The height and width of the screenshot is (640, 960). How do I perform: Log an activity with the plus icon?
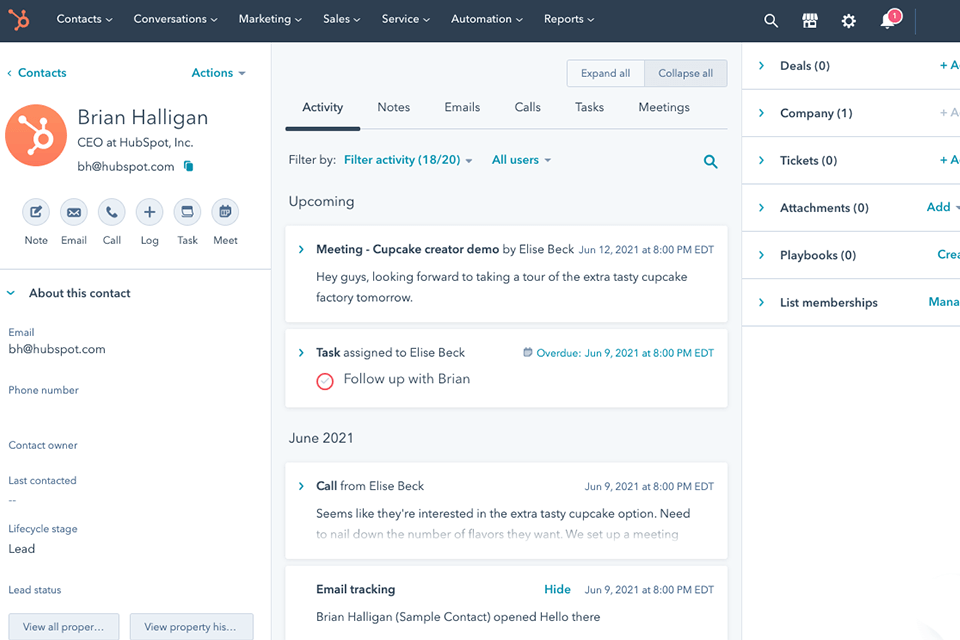(149, 213)
